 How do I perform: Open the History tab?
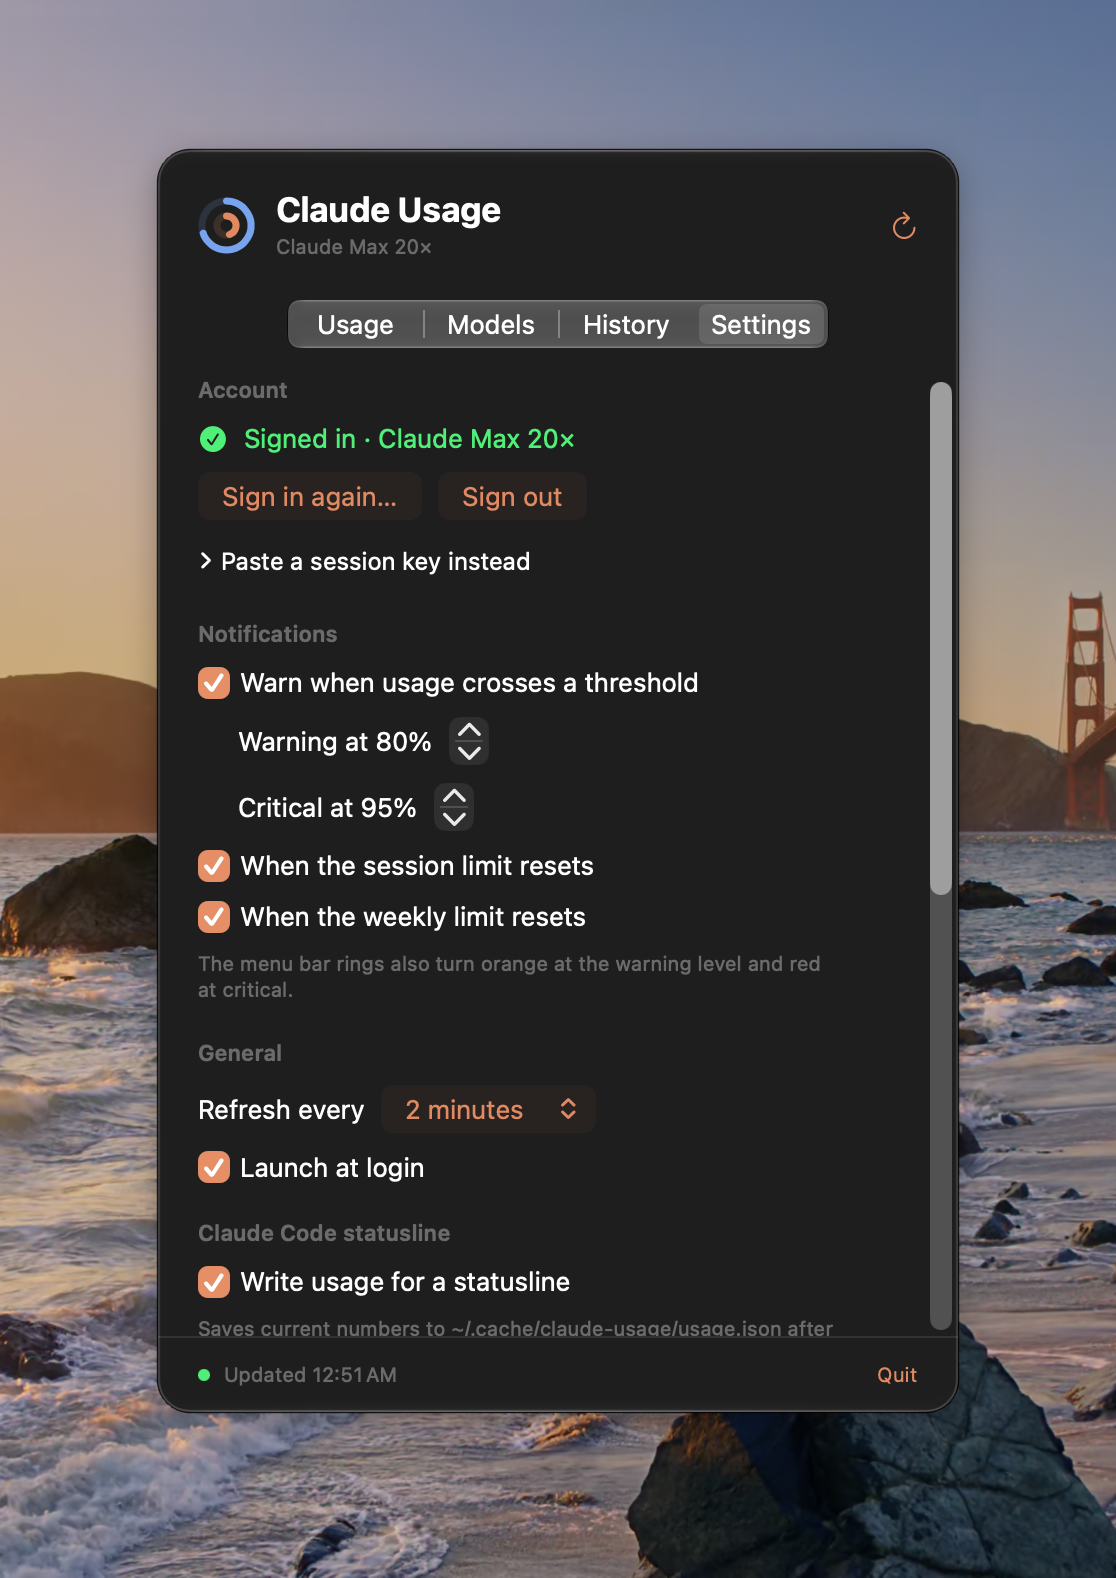pyautogui.click(x=626, y=325)
